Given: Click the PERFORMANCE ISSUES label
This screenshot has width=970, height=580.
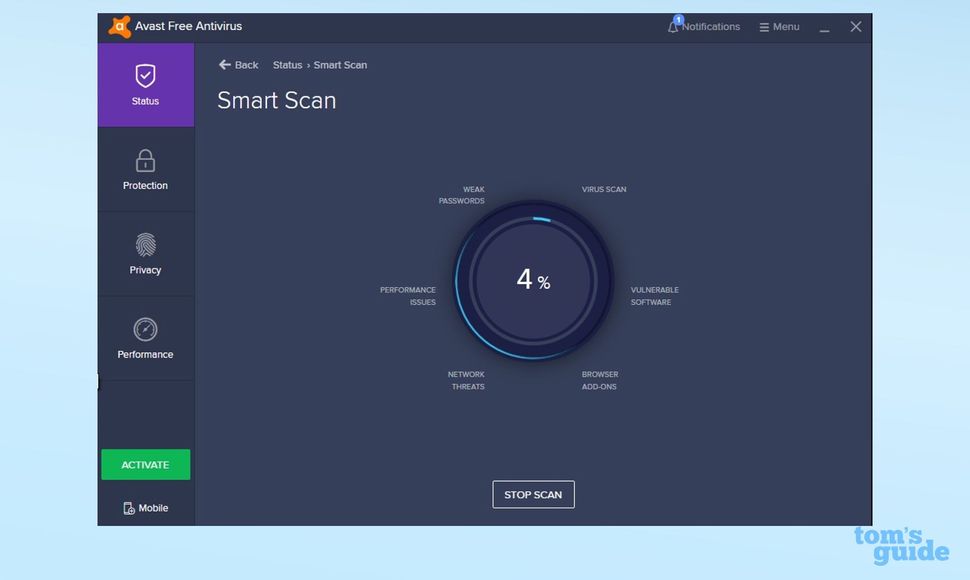Looking at the screenshot, I should pos(408,296).
